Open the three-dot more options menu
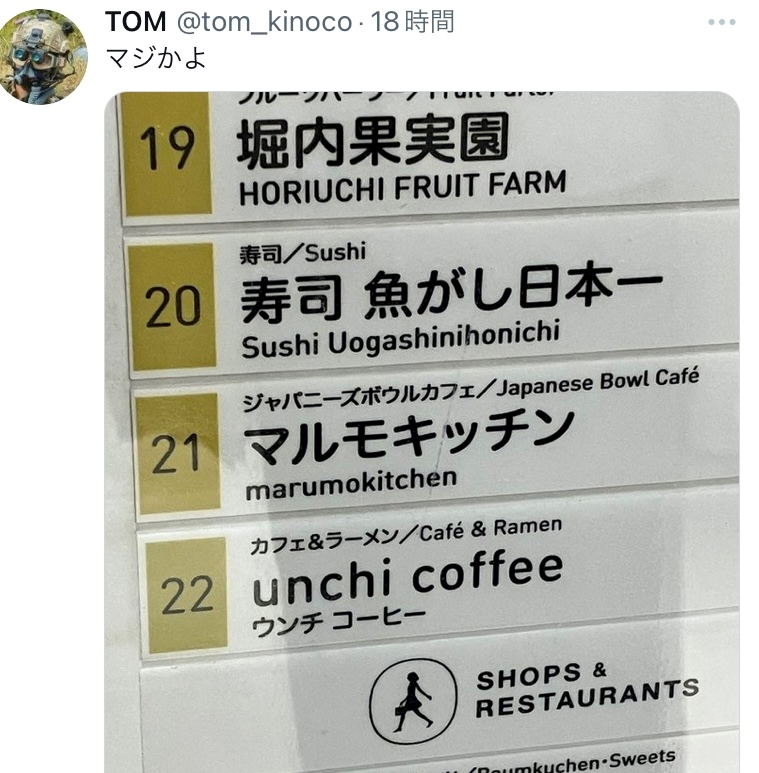Viewport: 759px width, 773px height. click(x=722, y=22)
